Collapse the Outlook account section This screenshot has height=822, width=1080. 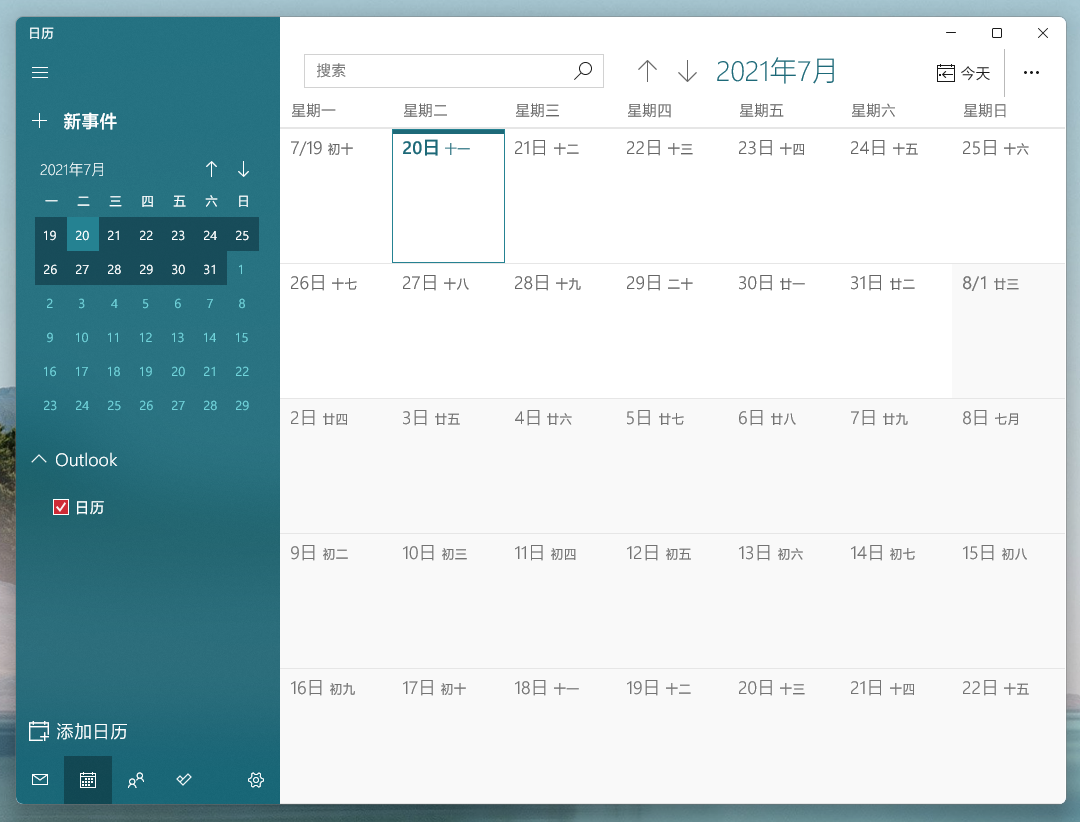38,460
